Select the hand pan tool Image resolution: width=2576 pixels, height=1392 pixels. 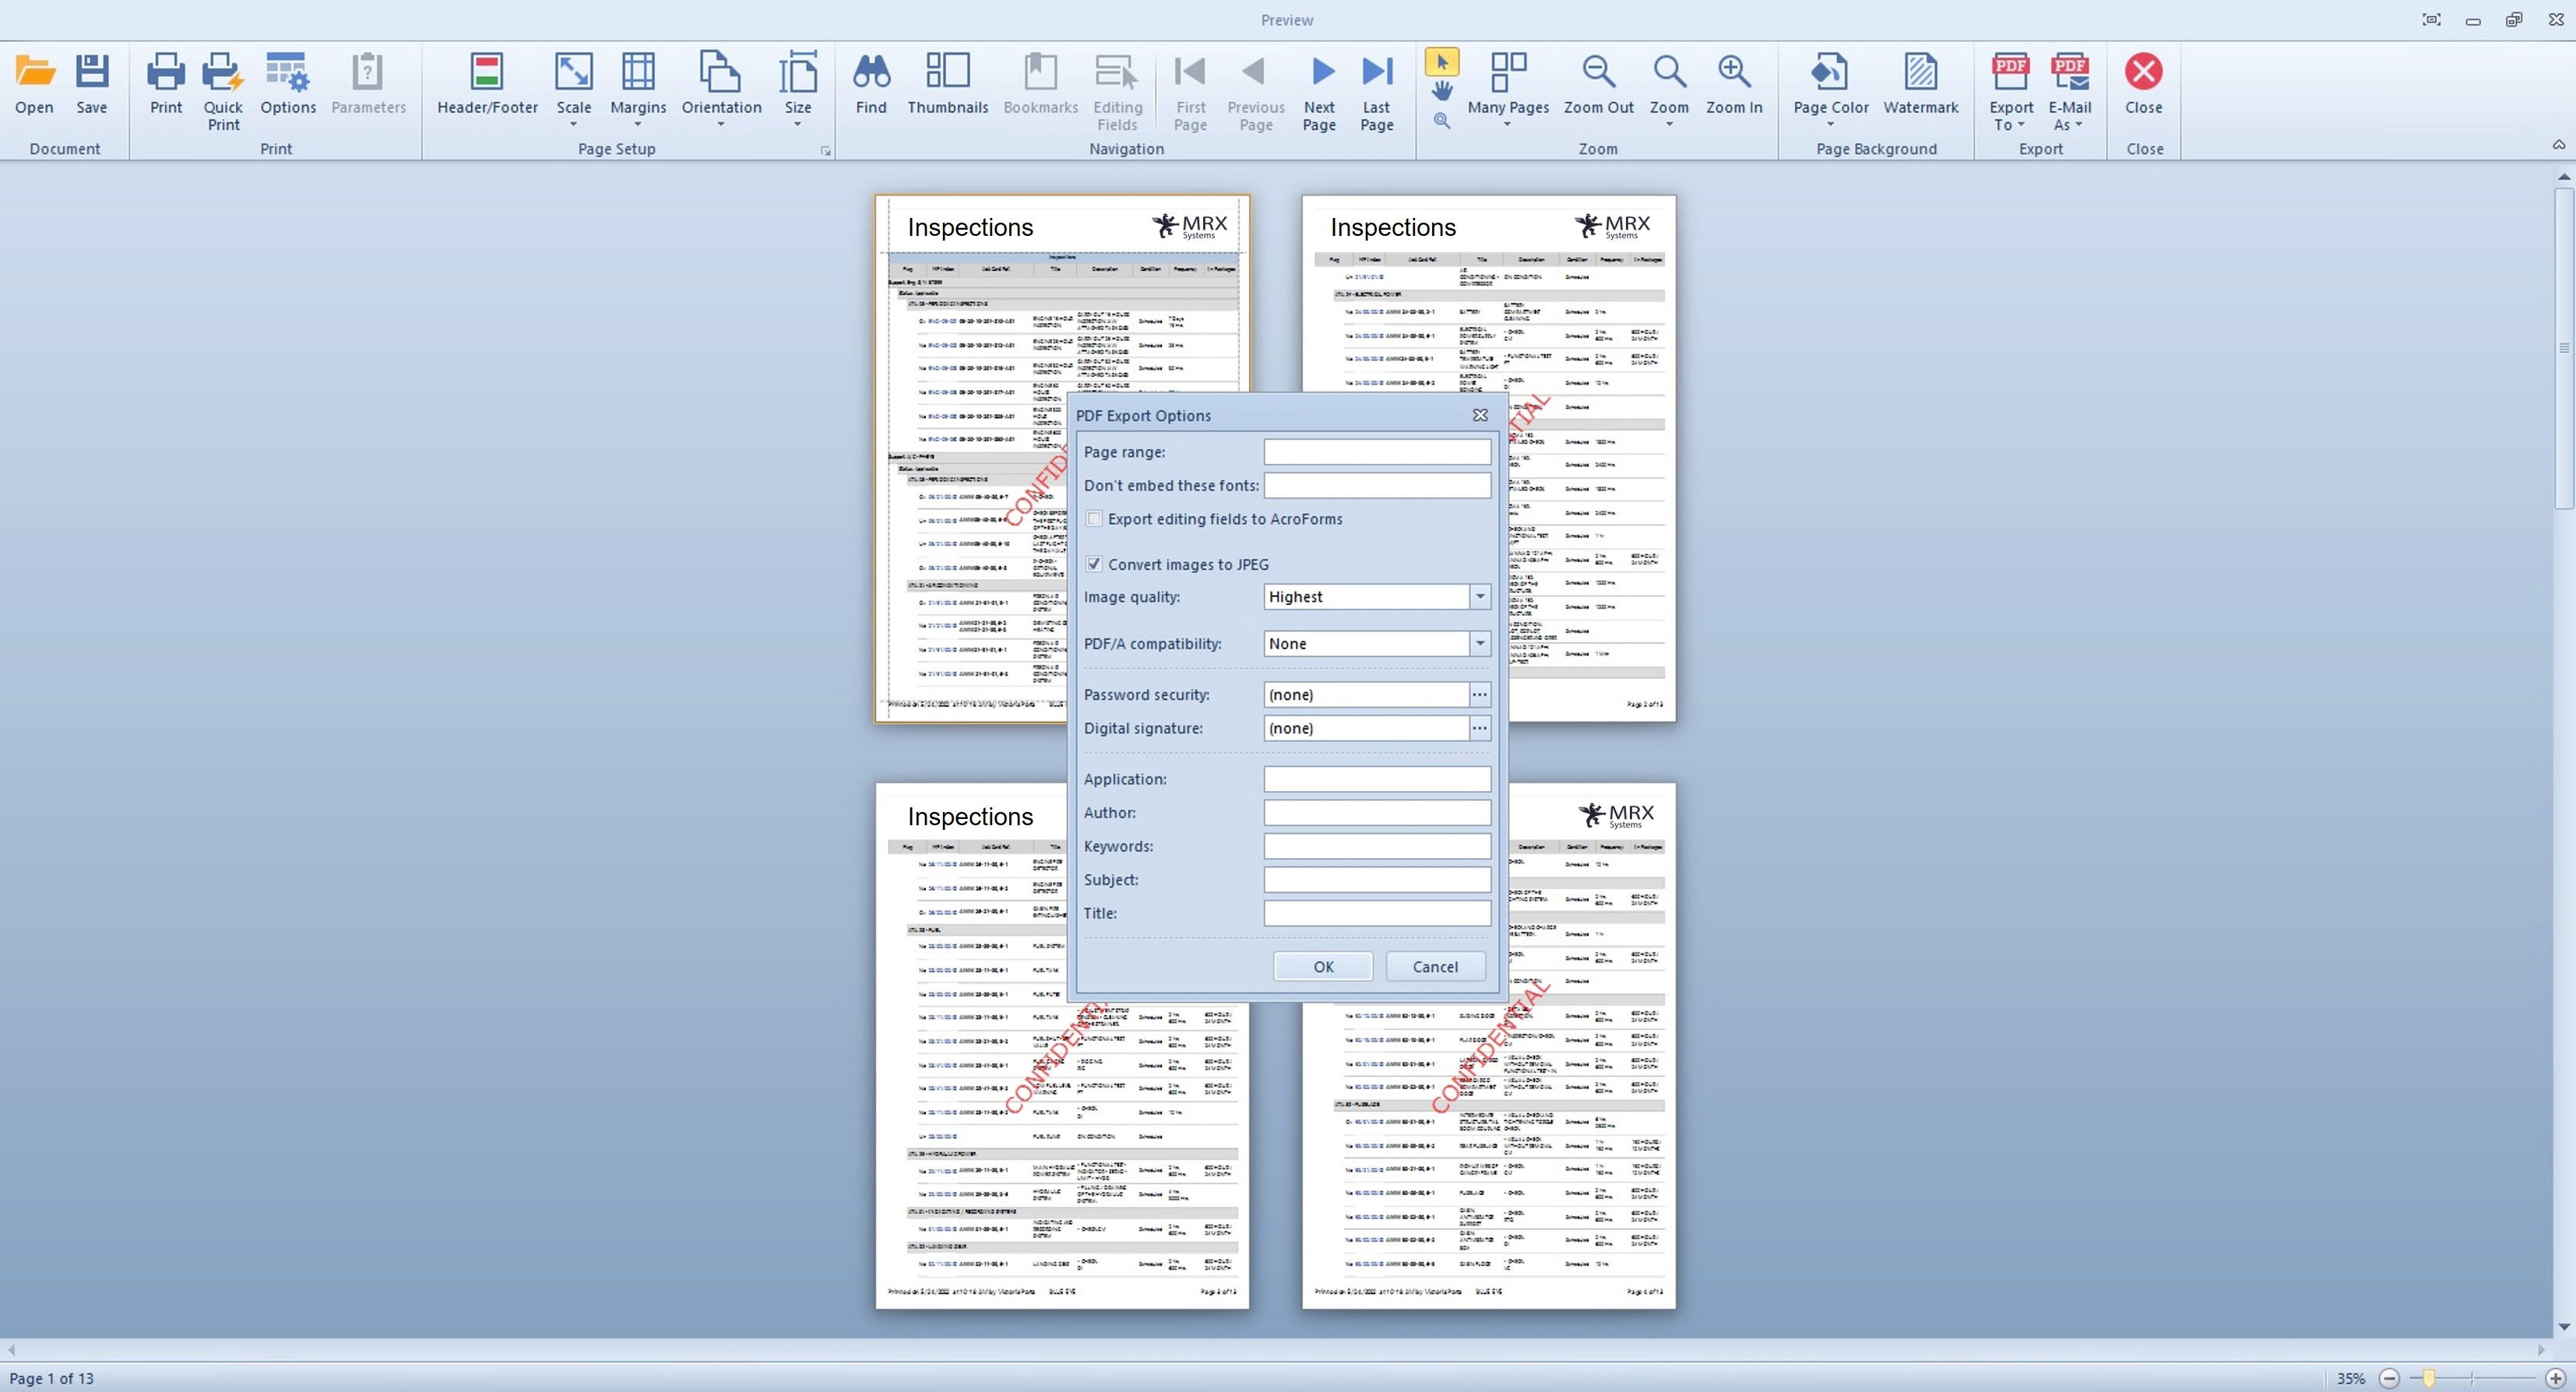tap(1441, 91)
